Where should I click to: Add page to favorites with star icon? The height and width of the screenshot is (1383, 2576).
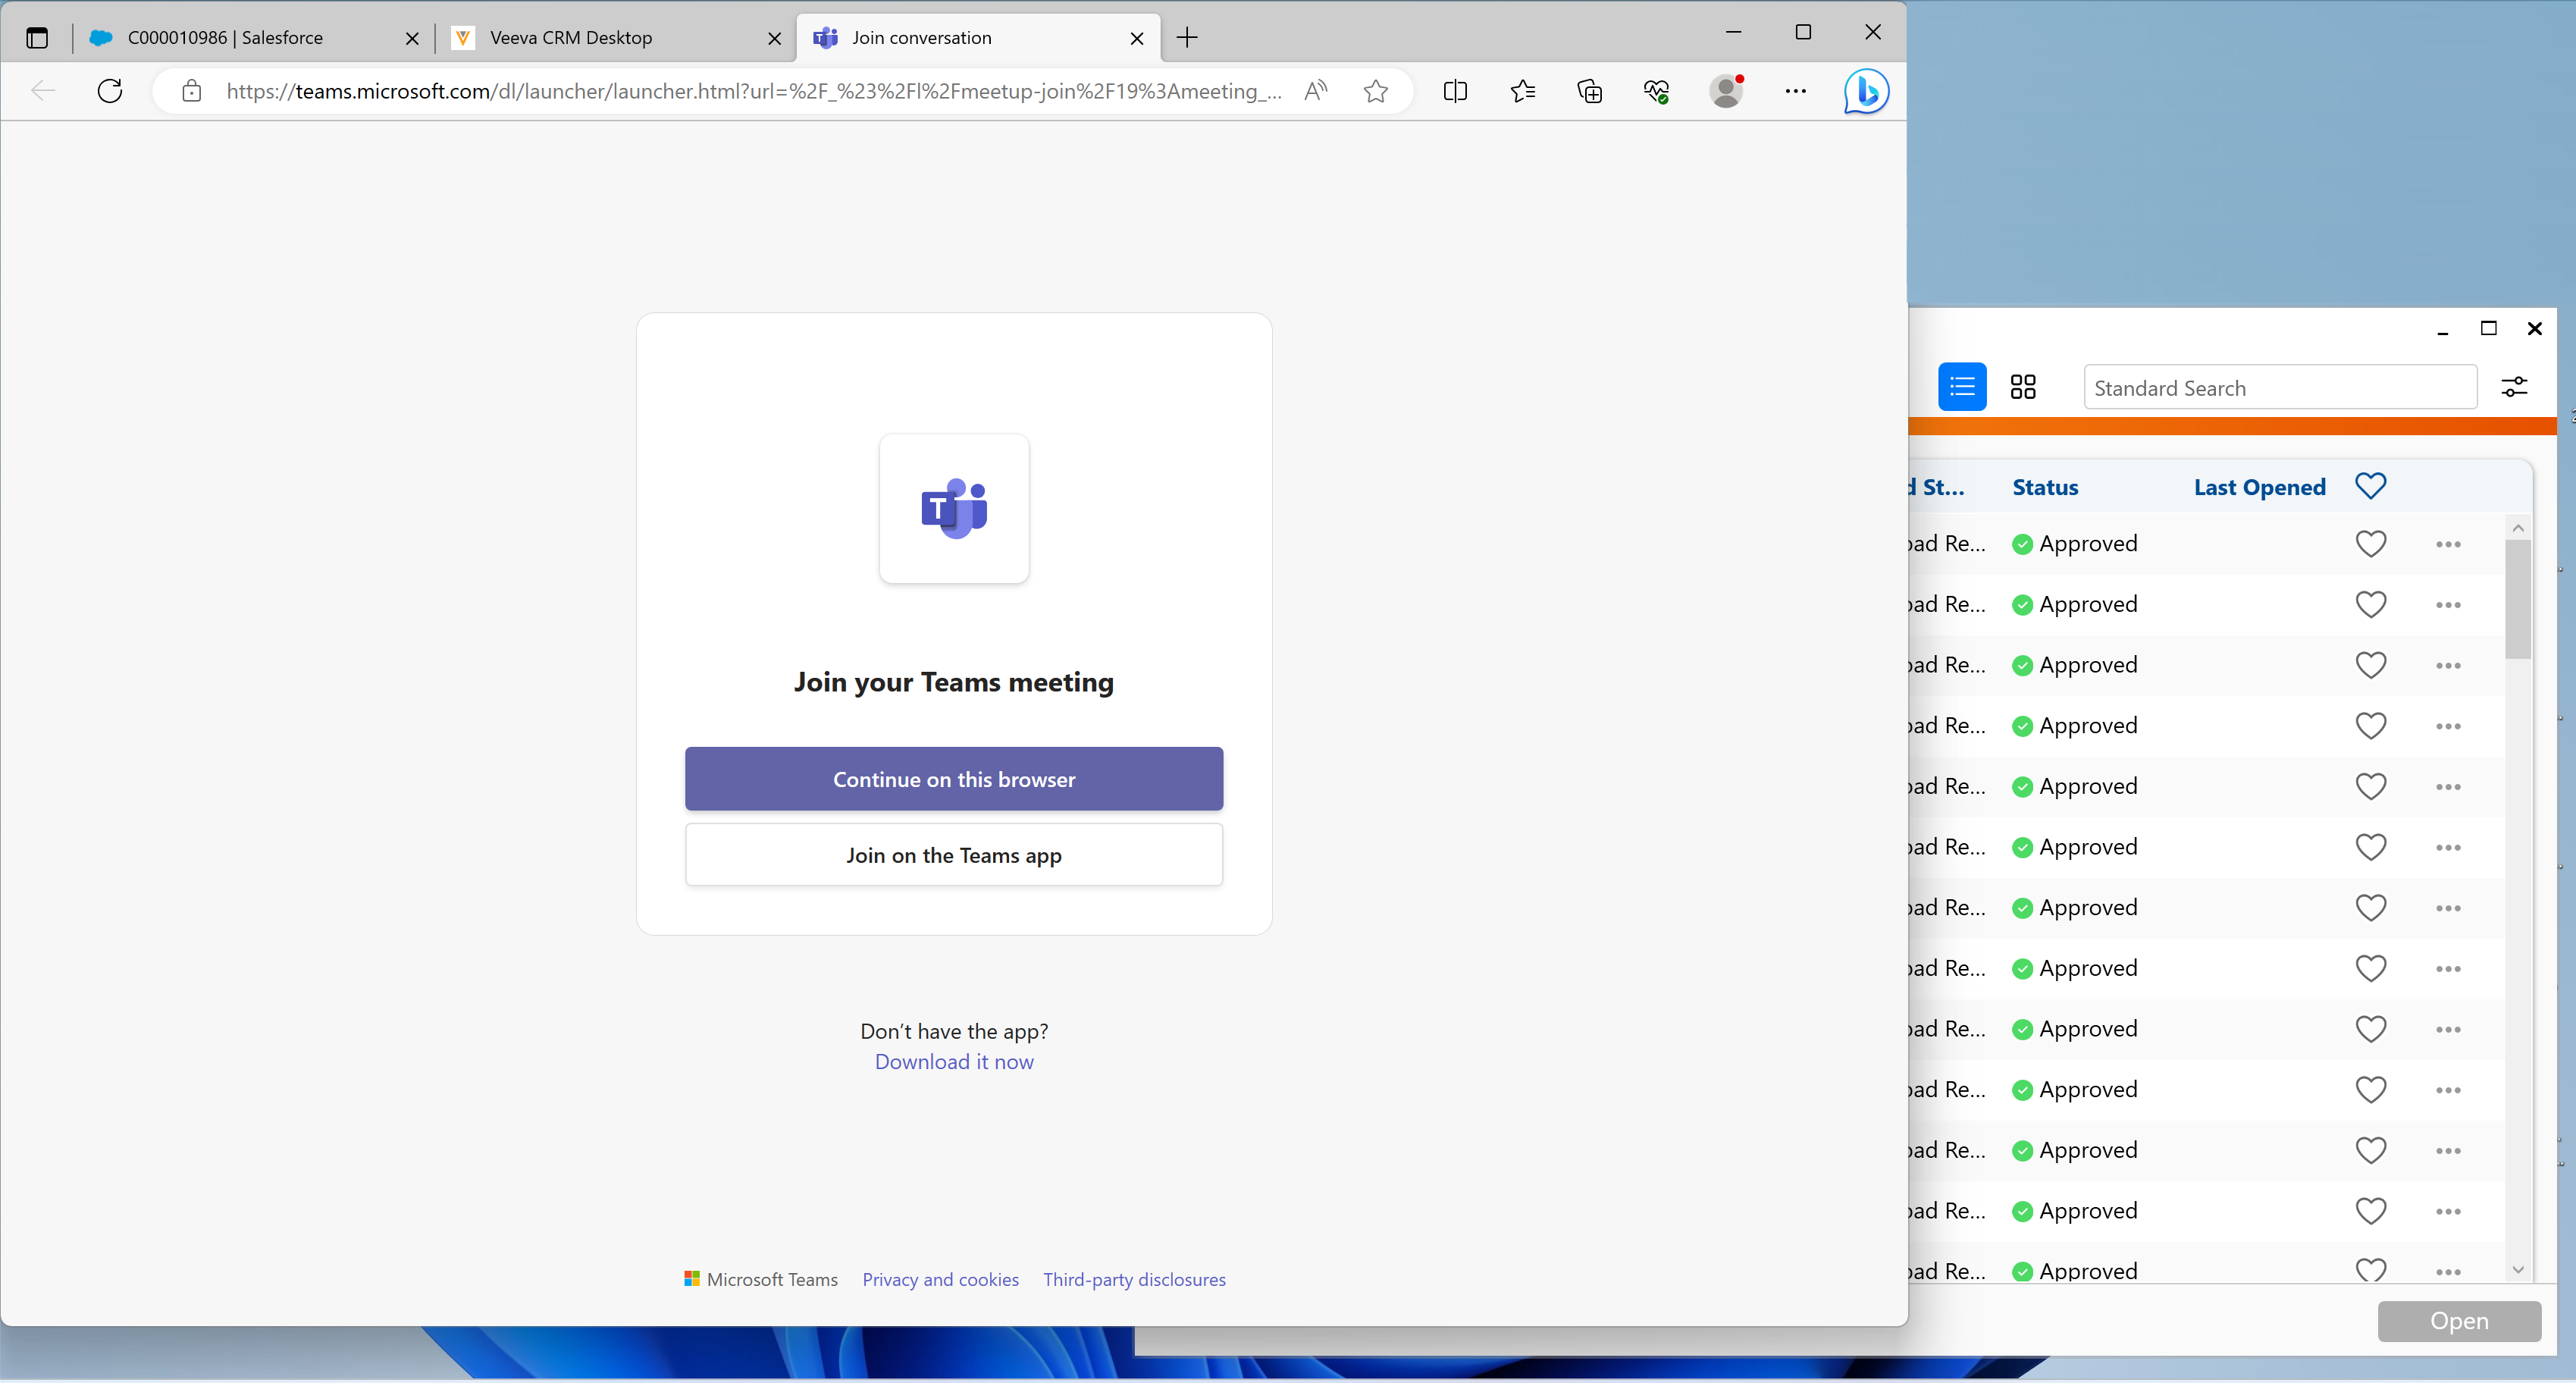click(1376, 91)
